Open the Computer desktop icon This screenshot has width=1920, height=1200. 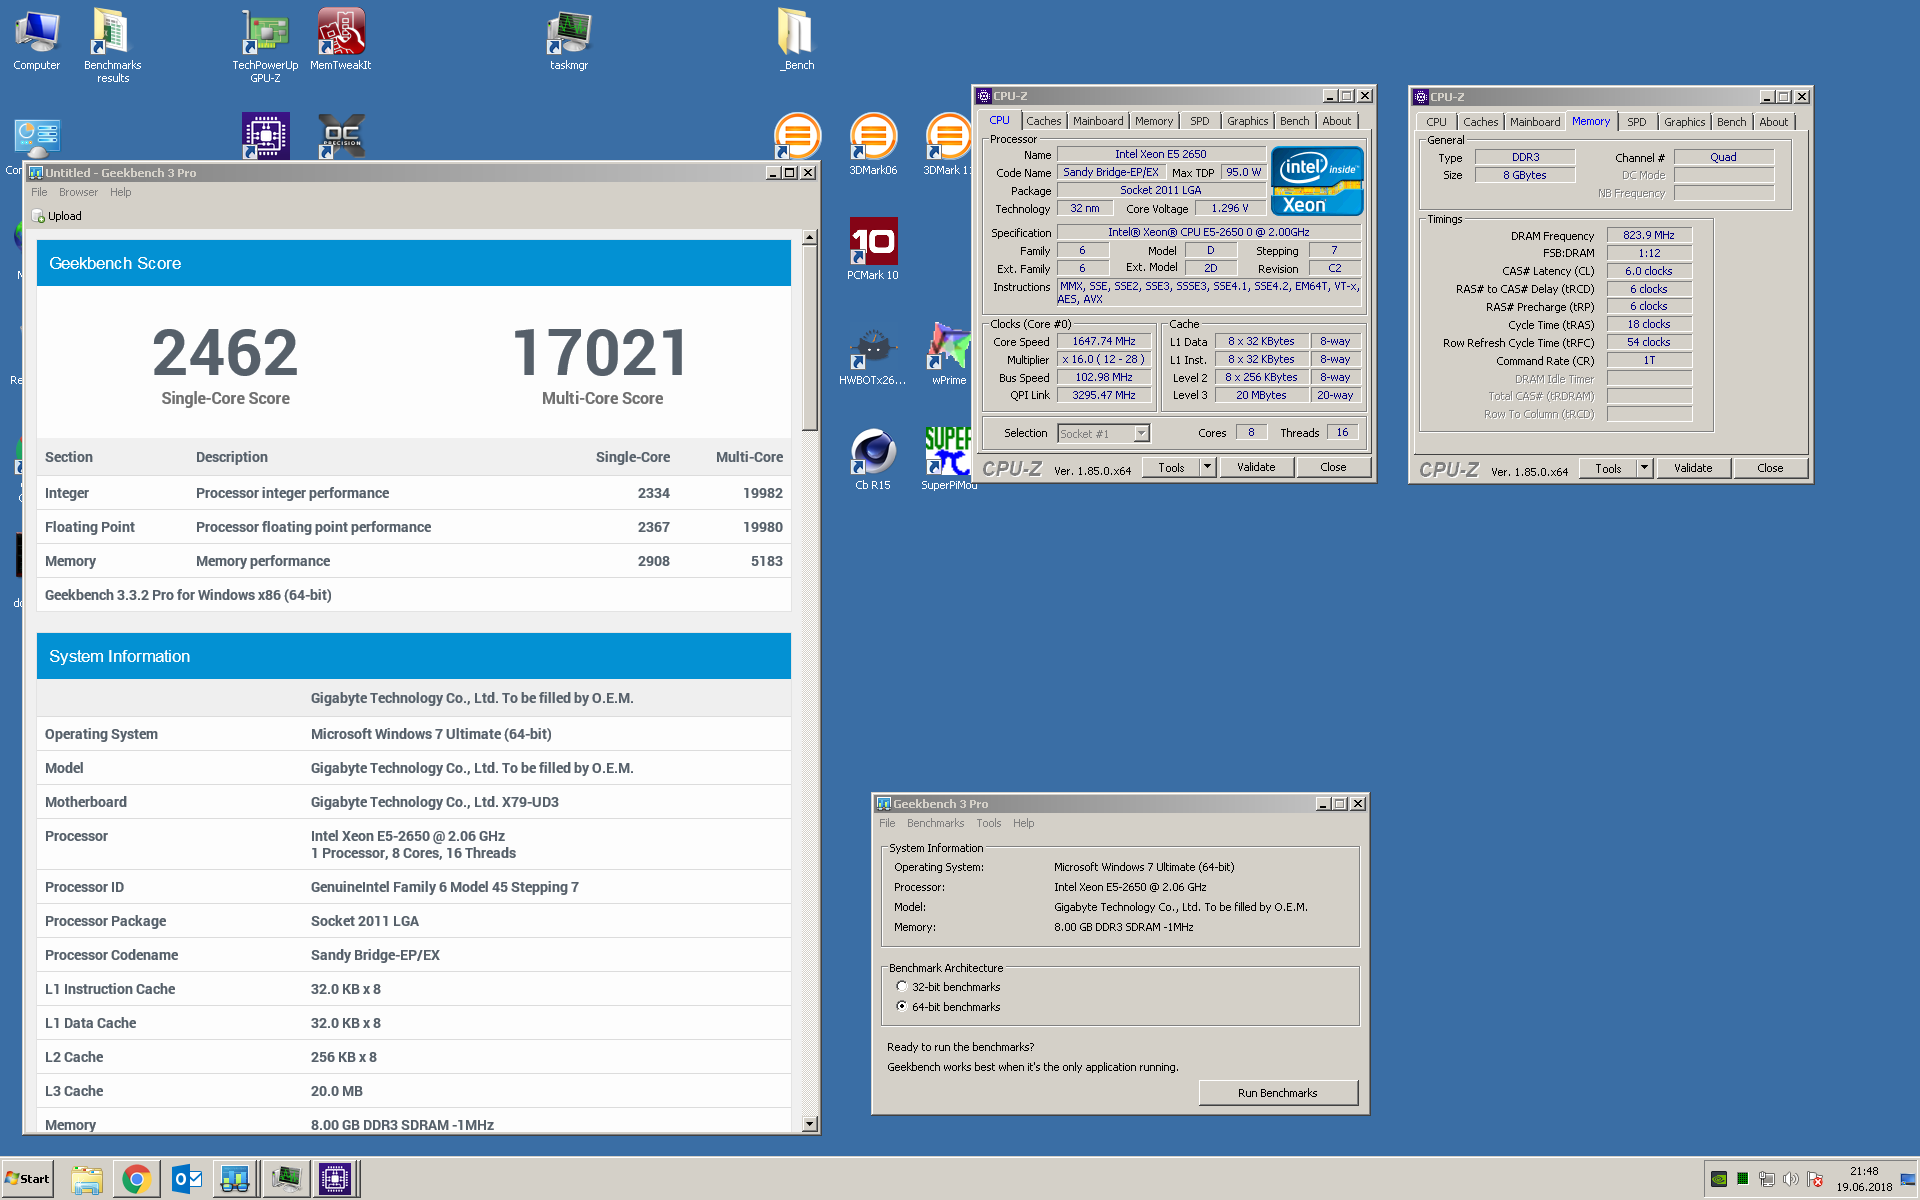click(x=37, y=40)
